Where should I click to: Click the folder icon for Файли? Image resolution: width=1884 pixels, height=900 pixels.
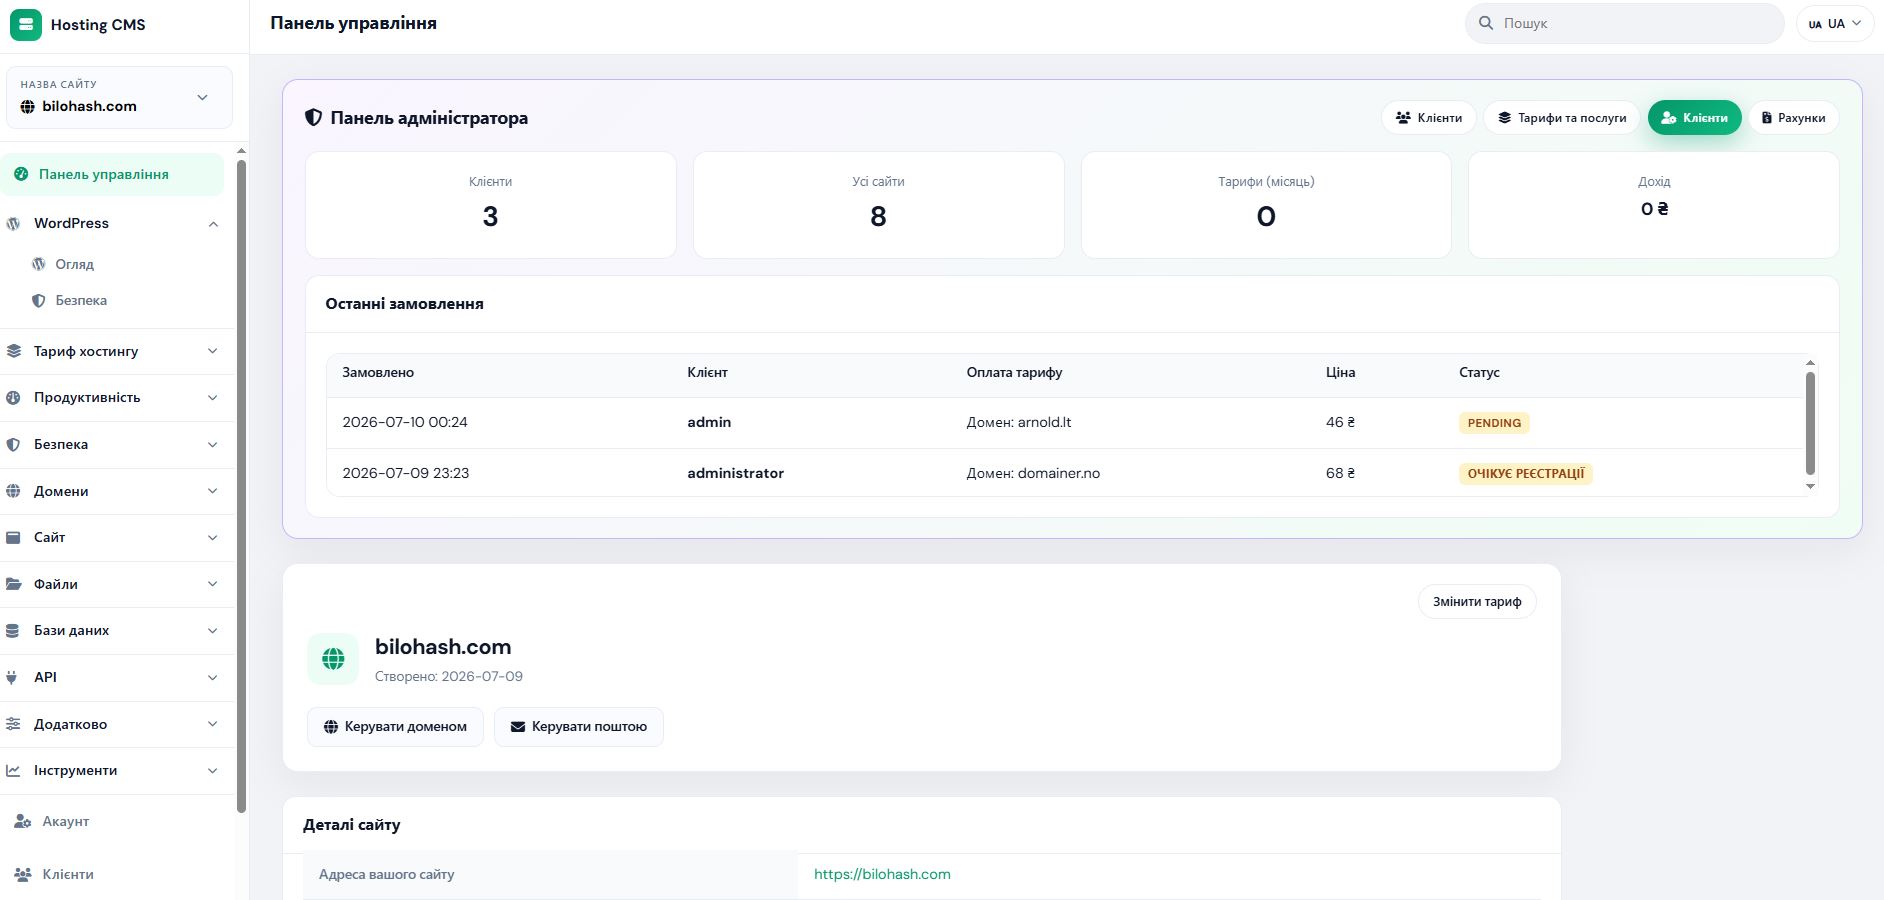tap(13, 584)
